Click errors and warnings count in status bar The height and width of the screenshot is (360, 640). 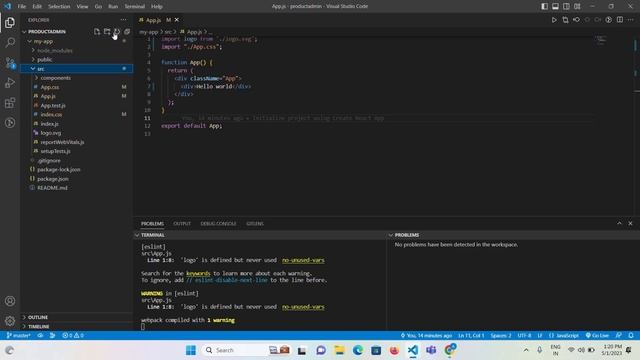(x=73, y=335)
